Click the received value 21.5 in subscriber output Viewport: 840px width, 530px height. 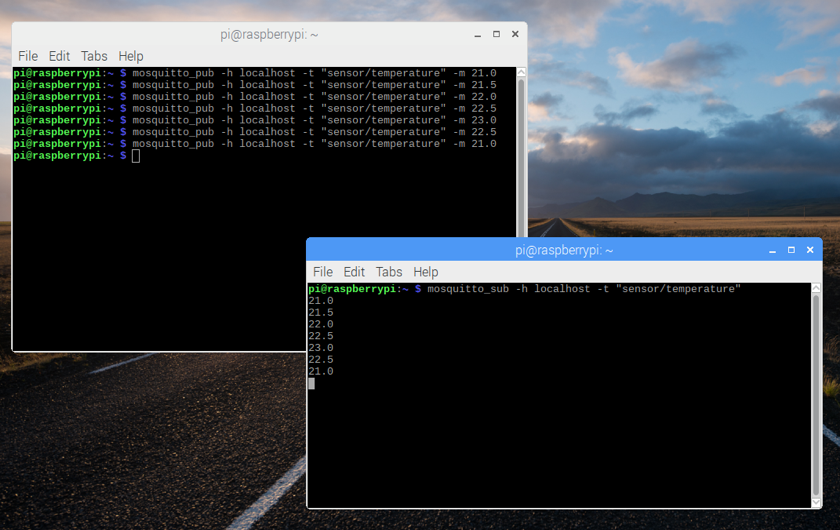(x=321, y=312)
